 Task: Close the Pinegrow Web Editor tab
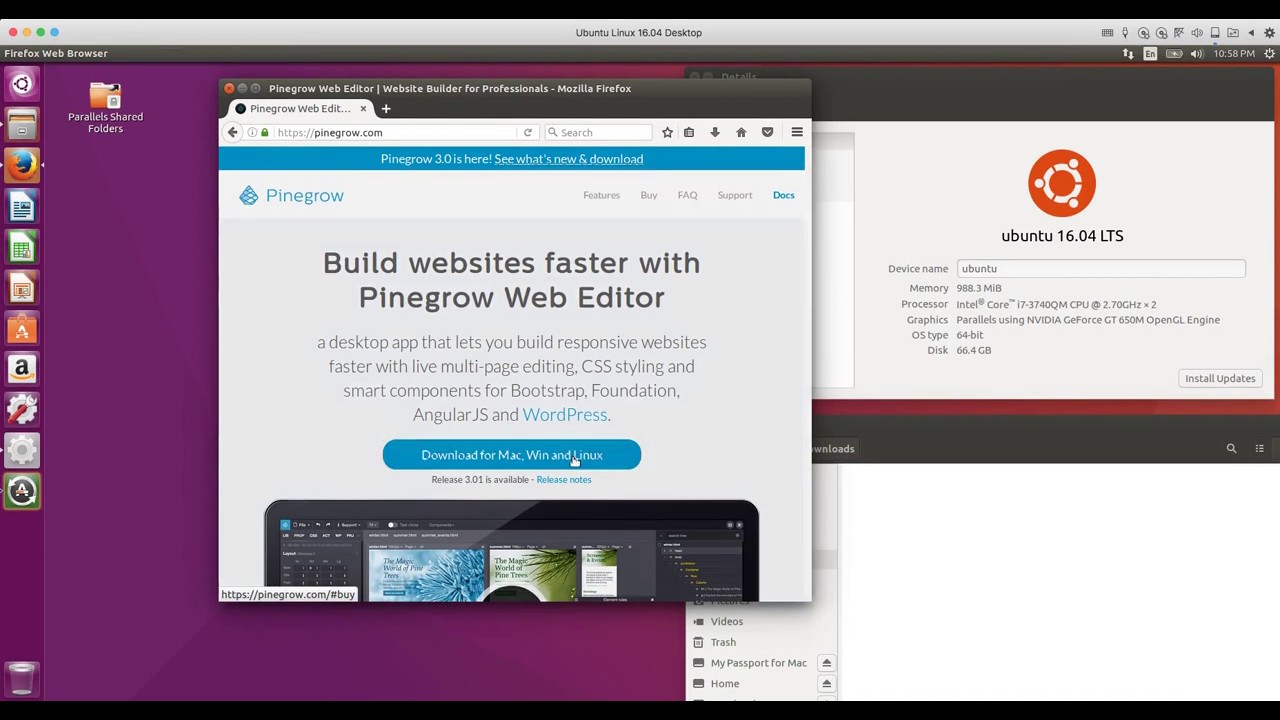coord(363,108)
